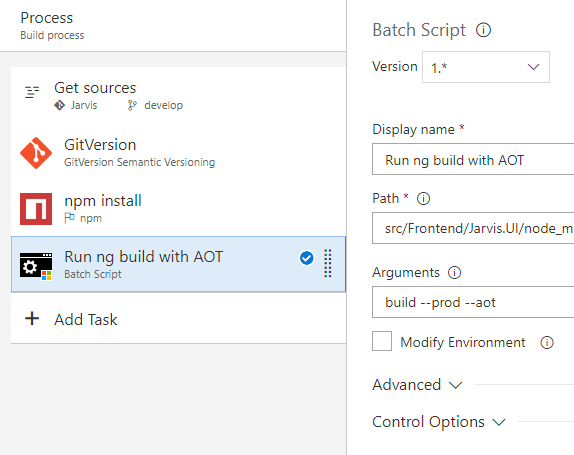
Task: Click the plus icon for Add Task
Action: tap(32, 318)
